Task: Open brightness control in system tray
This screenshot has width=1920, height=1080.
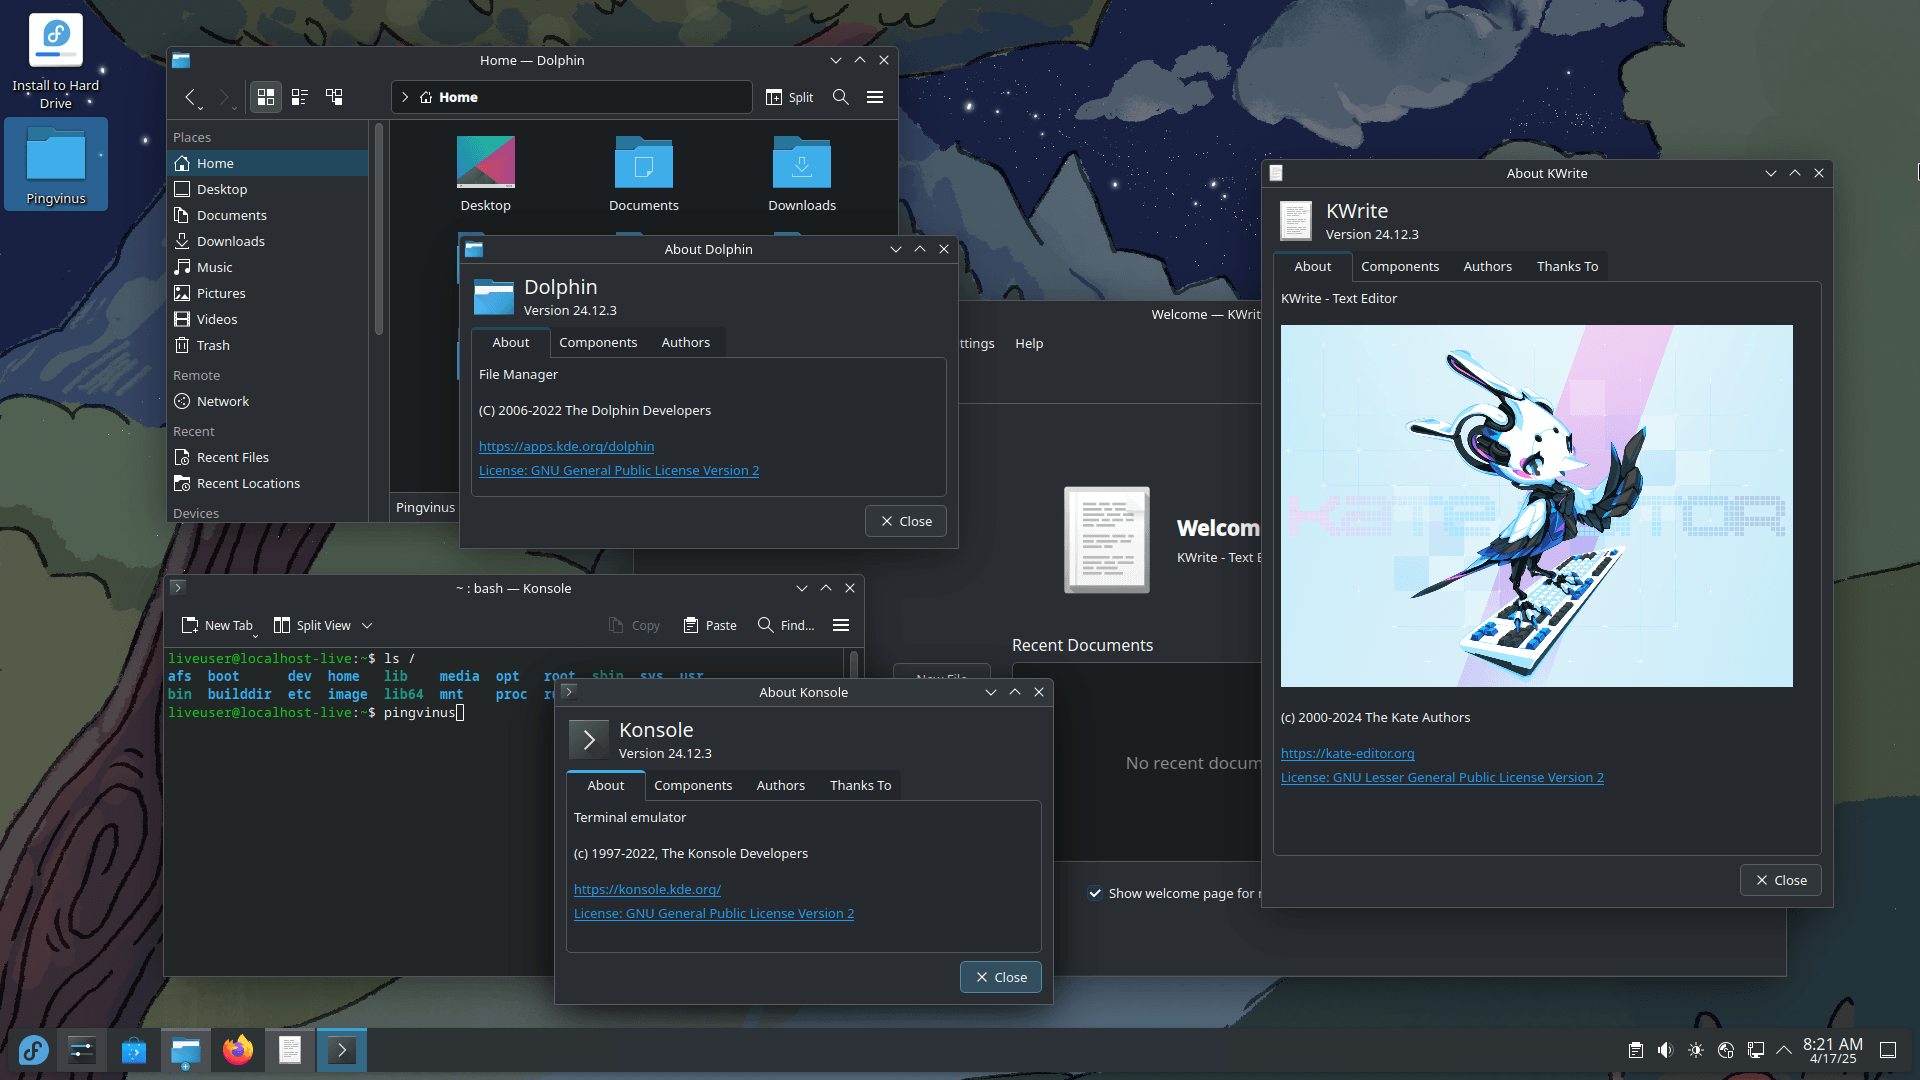Action: coord(1695,1050)
